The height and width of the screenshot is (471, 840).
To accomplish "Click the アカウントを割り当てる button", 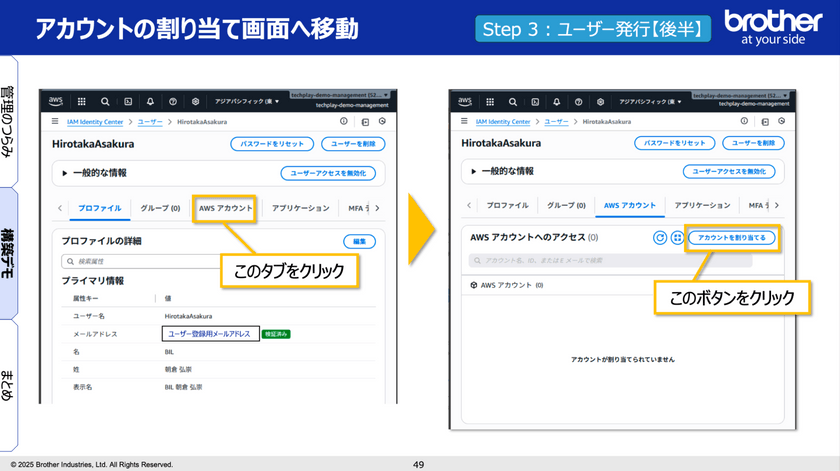I will [732, 238].
